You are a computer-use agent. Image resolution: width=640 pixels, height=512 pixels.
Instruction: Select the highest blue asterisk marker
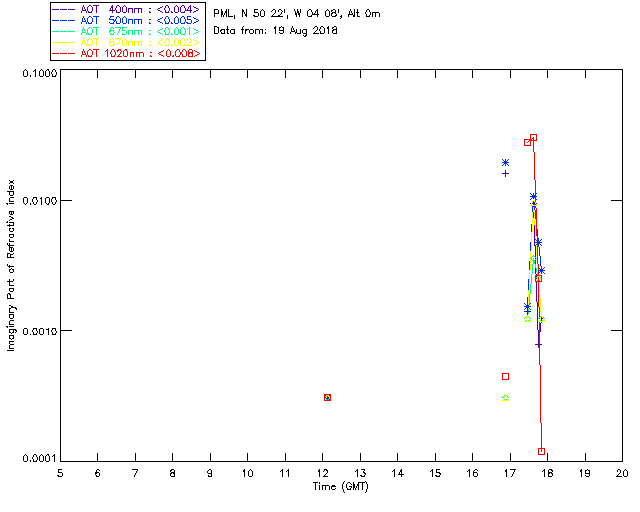(x=506, y=163)
